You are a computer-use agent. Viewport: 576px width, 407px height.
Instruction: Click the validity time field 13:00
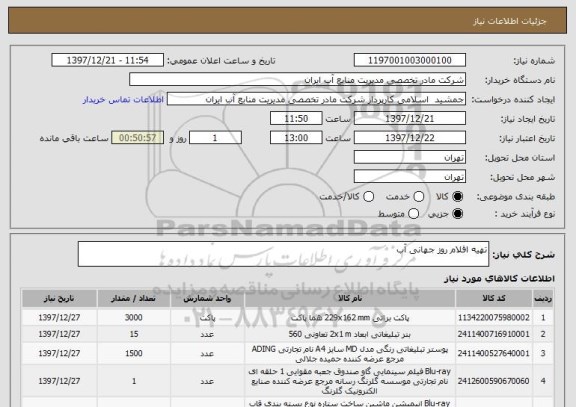(x=296, y=138)
